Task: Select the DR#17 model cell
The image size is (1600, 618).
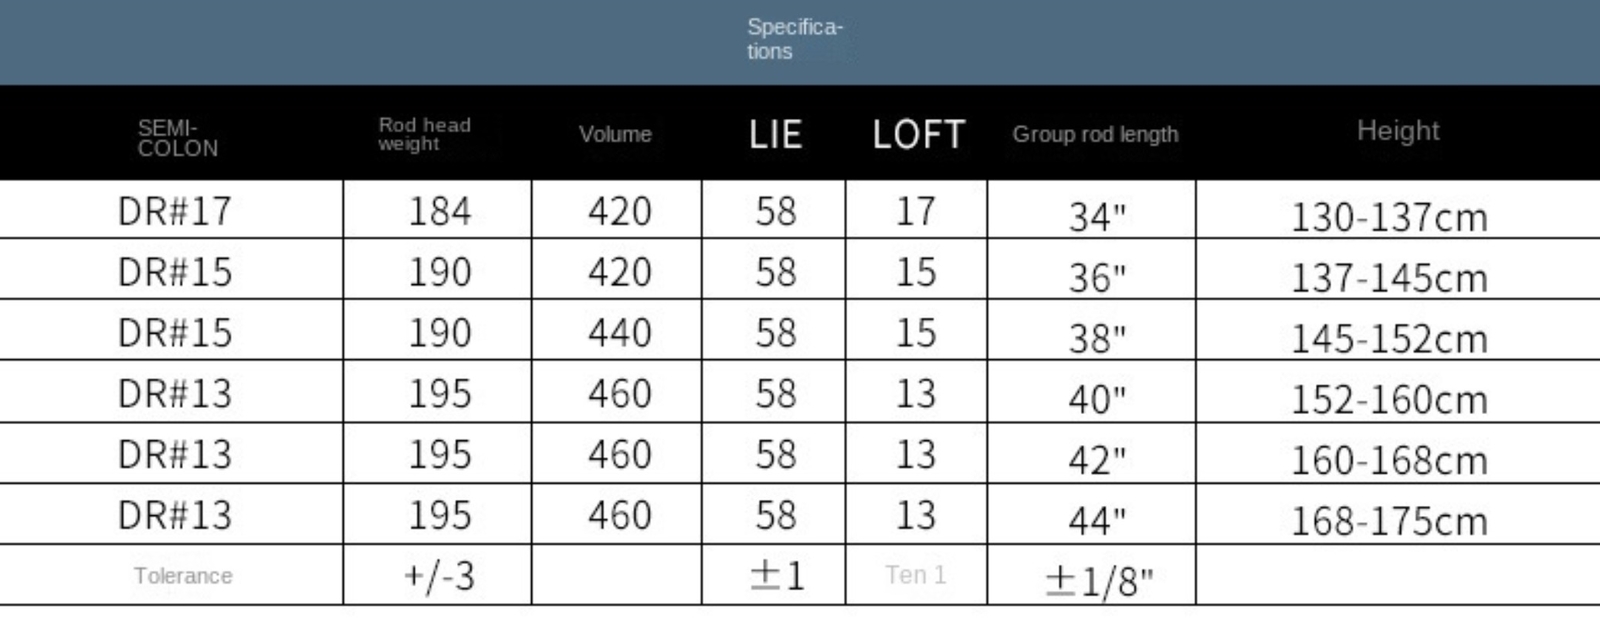Action: pyautogui.click(x=175, y=211)
